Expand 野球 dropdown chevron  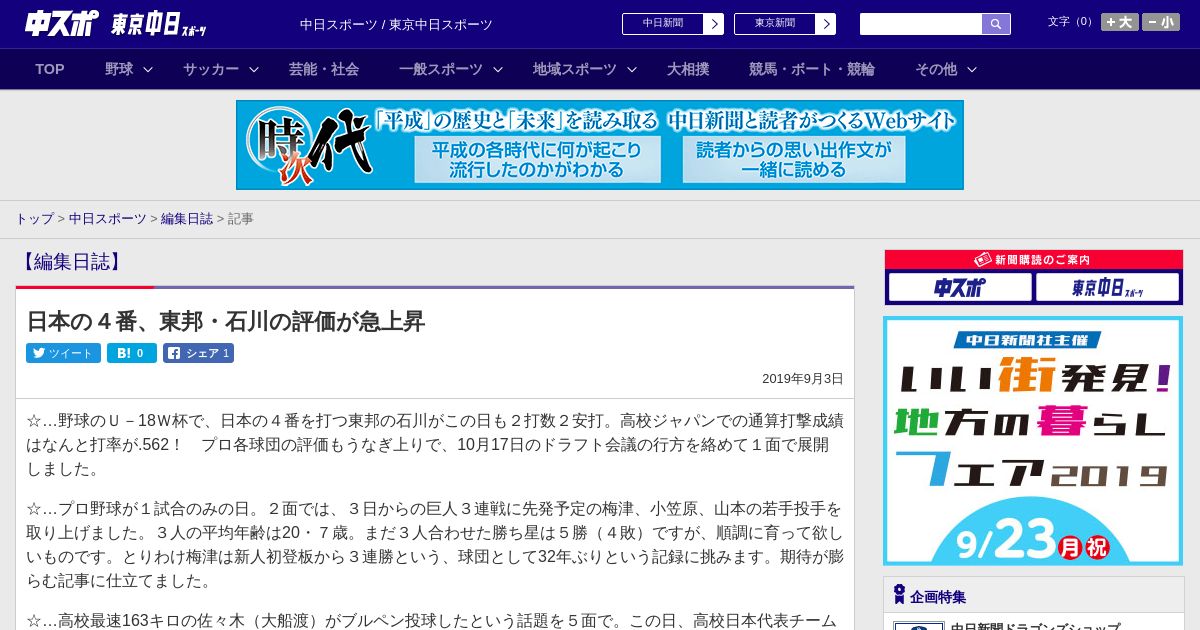(x=148, y=69)
